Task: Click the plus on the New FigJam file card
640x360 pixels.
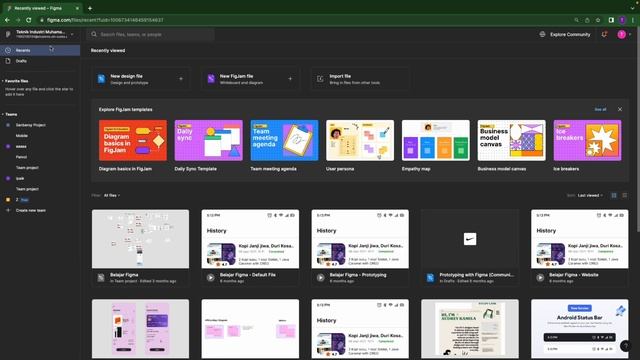Action: tap(290, 79)
